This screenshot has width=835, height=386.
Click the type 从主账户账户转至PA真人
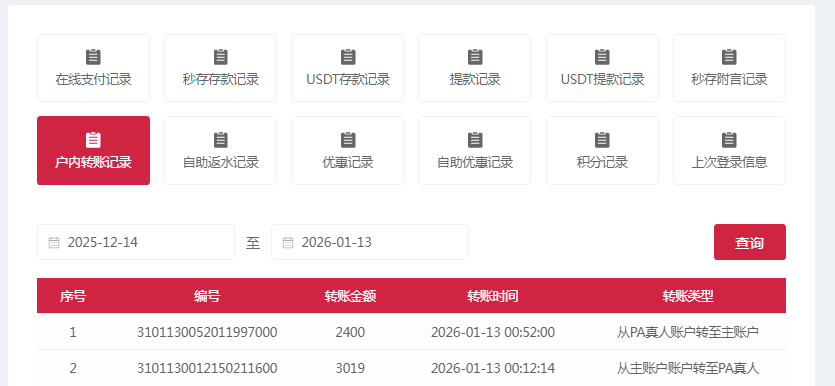(687, 368)
